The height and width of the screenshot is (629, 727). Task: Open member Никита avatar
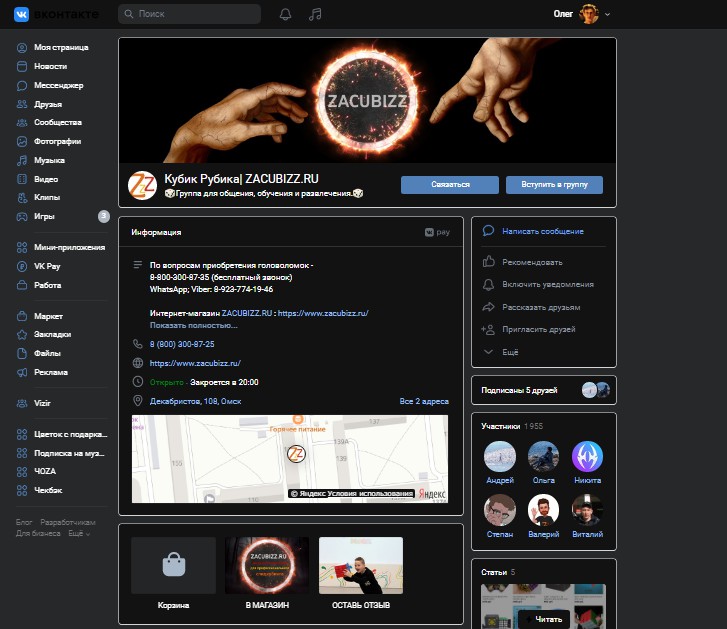[587, 457]
